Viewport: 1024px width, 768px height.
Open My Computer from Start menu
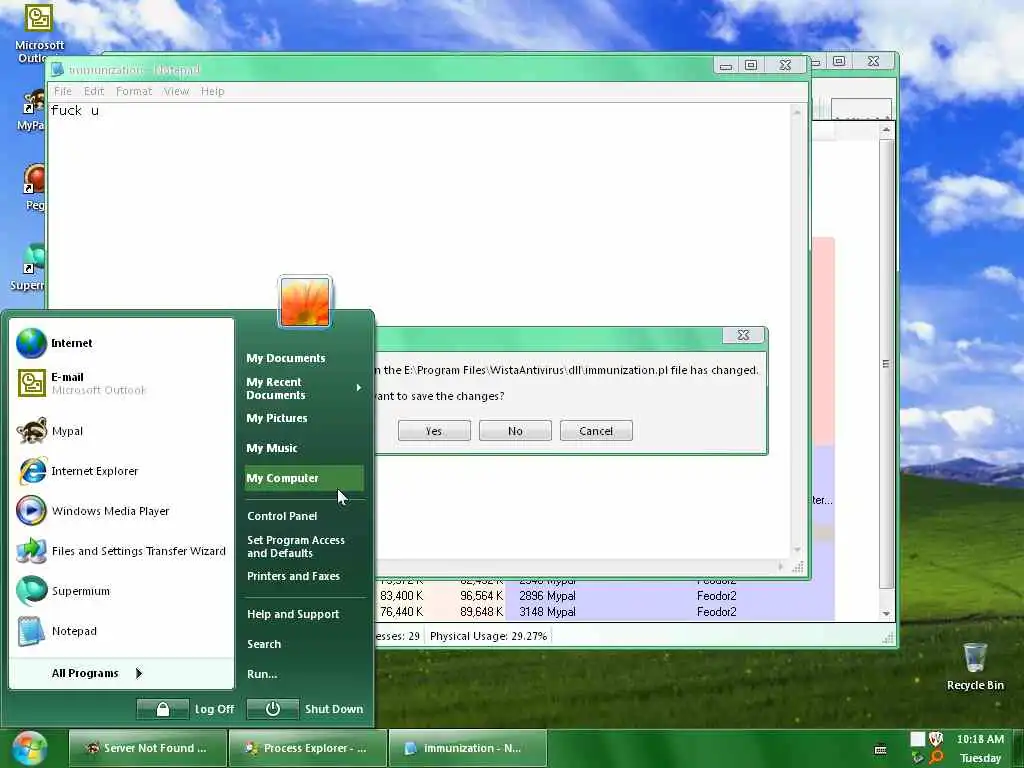(x=304, y=478)
